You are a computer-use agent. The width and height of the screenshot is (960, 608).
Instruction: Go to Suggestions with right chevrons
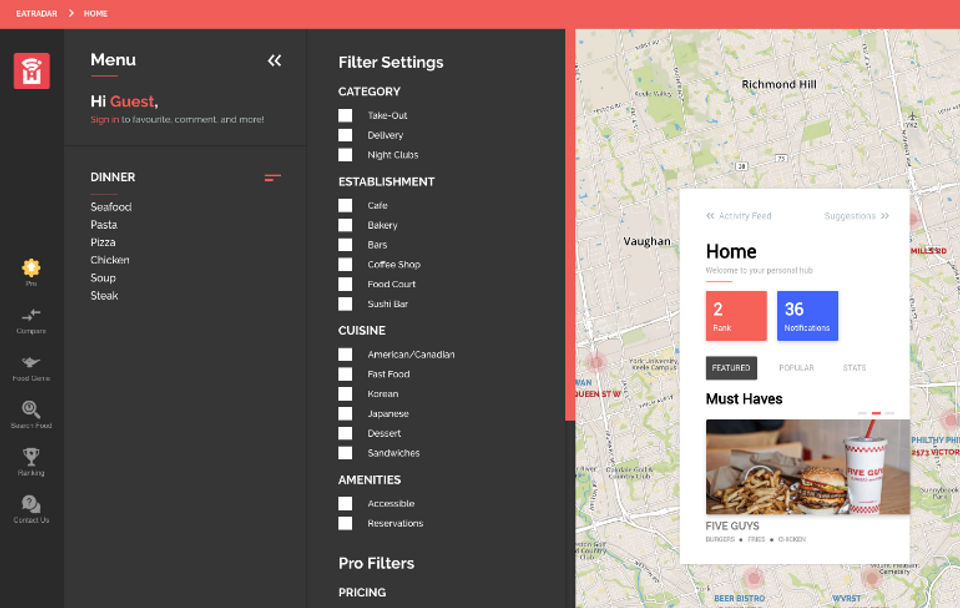point(857,216)
